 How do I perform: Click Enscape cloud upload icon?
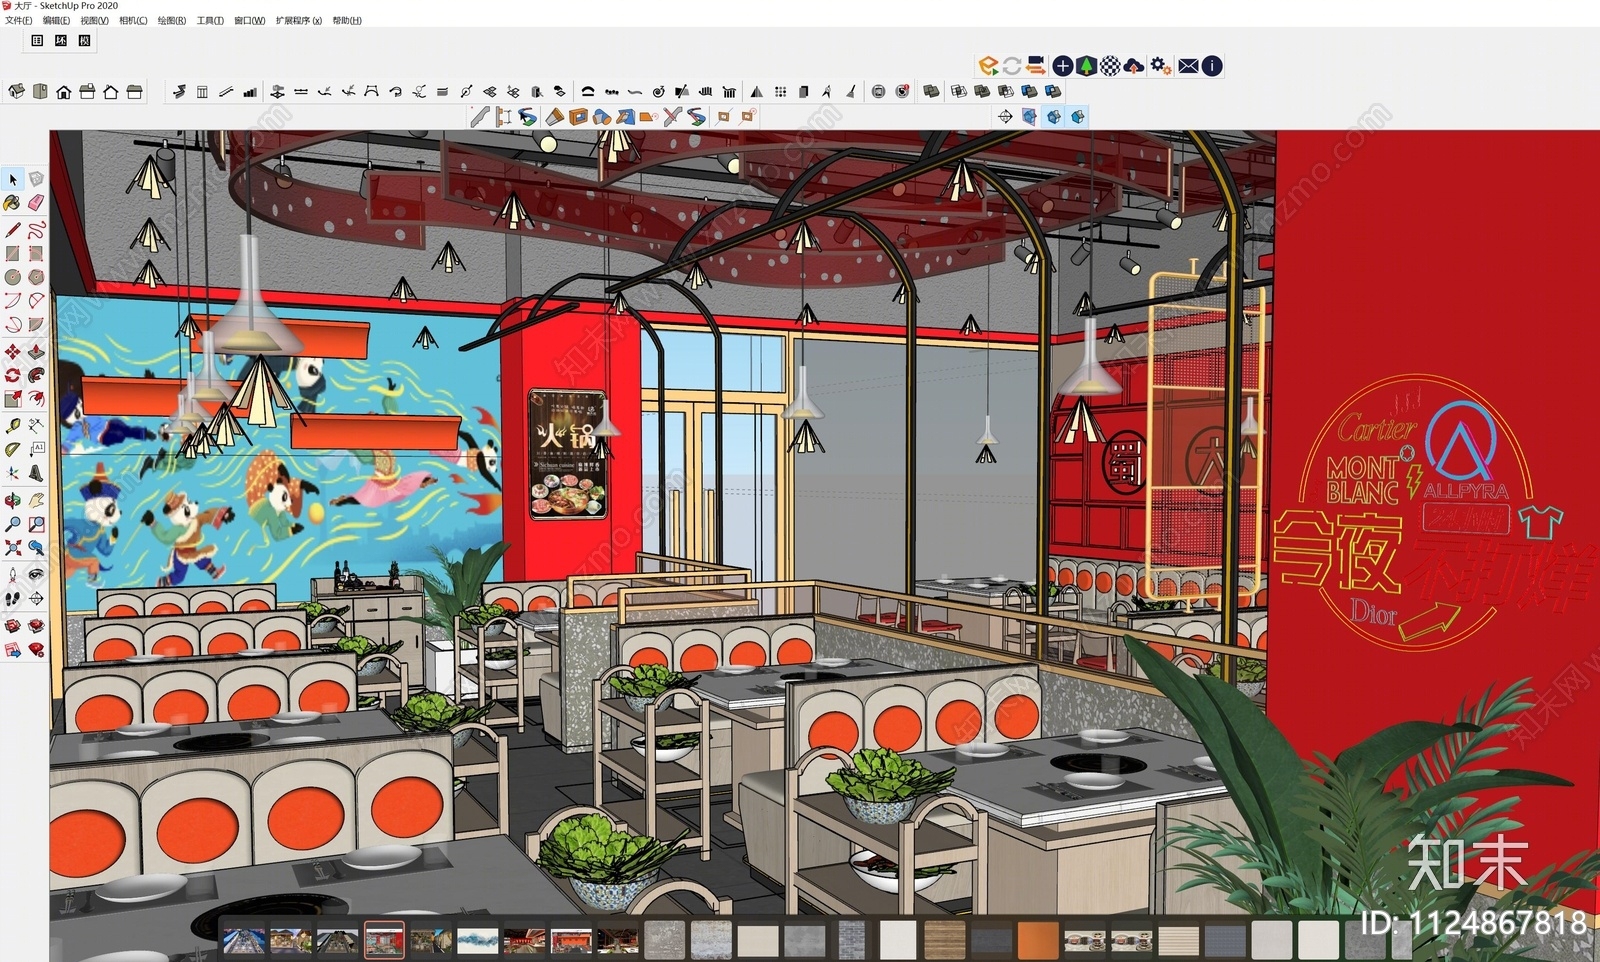point(1134,66)
